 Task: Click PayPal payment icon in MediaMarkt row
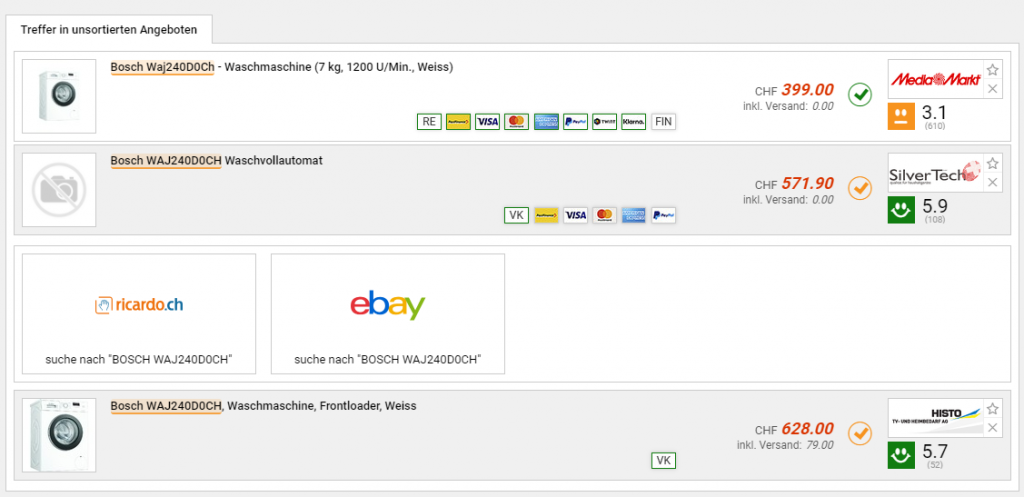coord(575,121)
